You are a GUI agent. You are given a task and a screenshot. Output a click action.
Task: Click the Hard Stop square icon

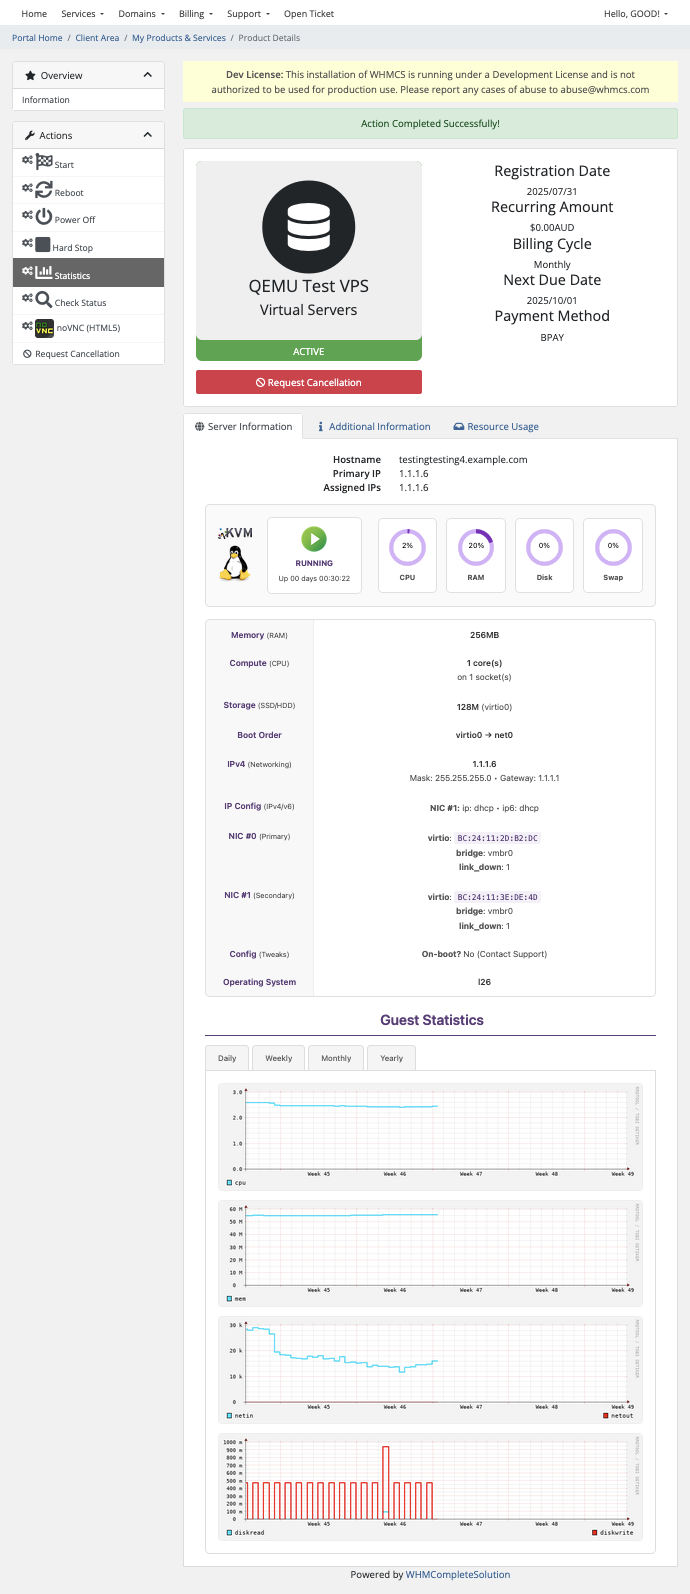43,245
